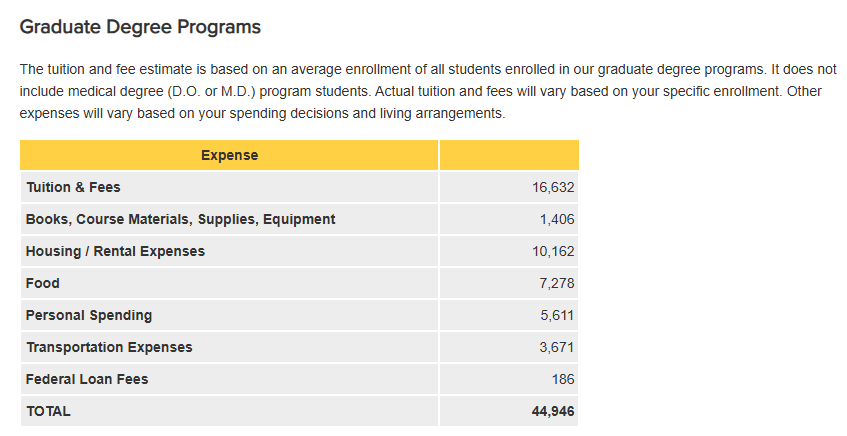The height and width of the screenshot is (436, 847).
Task: Click the 5,611 personal spending amount
Action: click(x=557, y=315)
